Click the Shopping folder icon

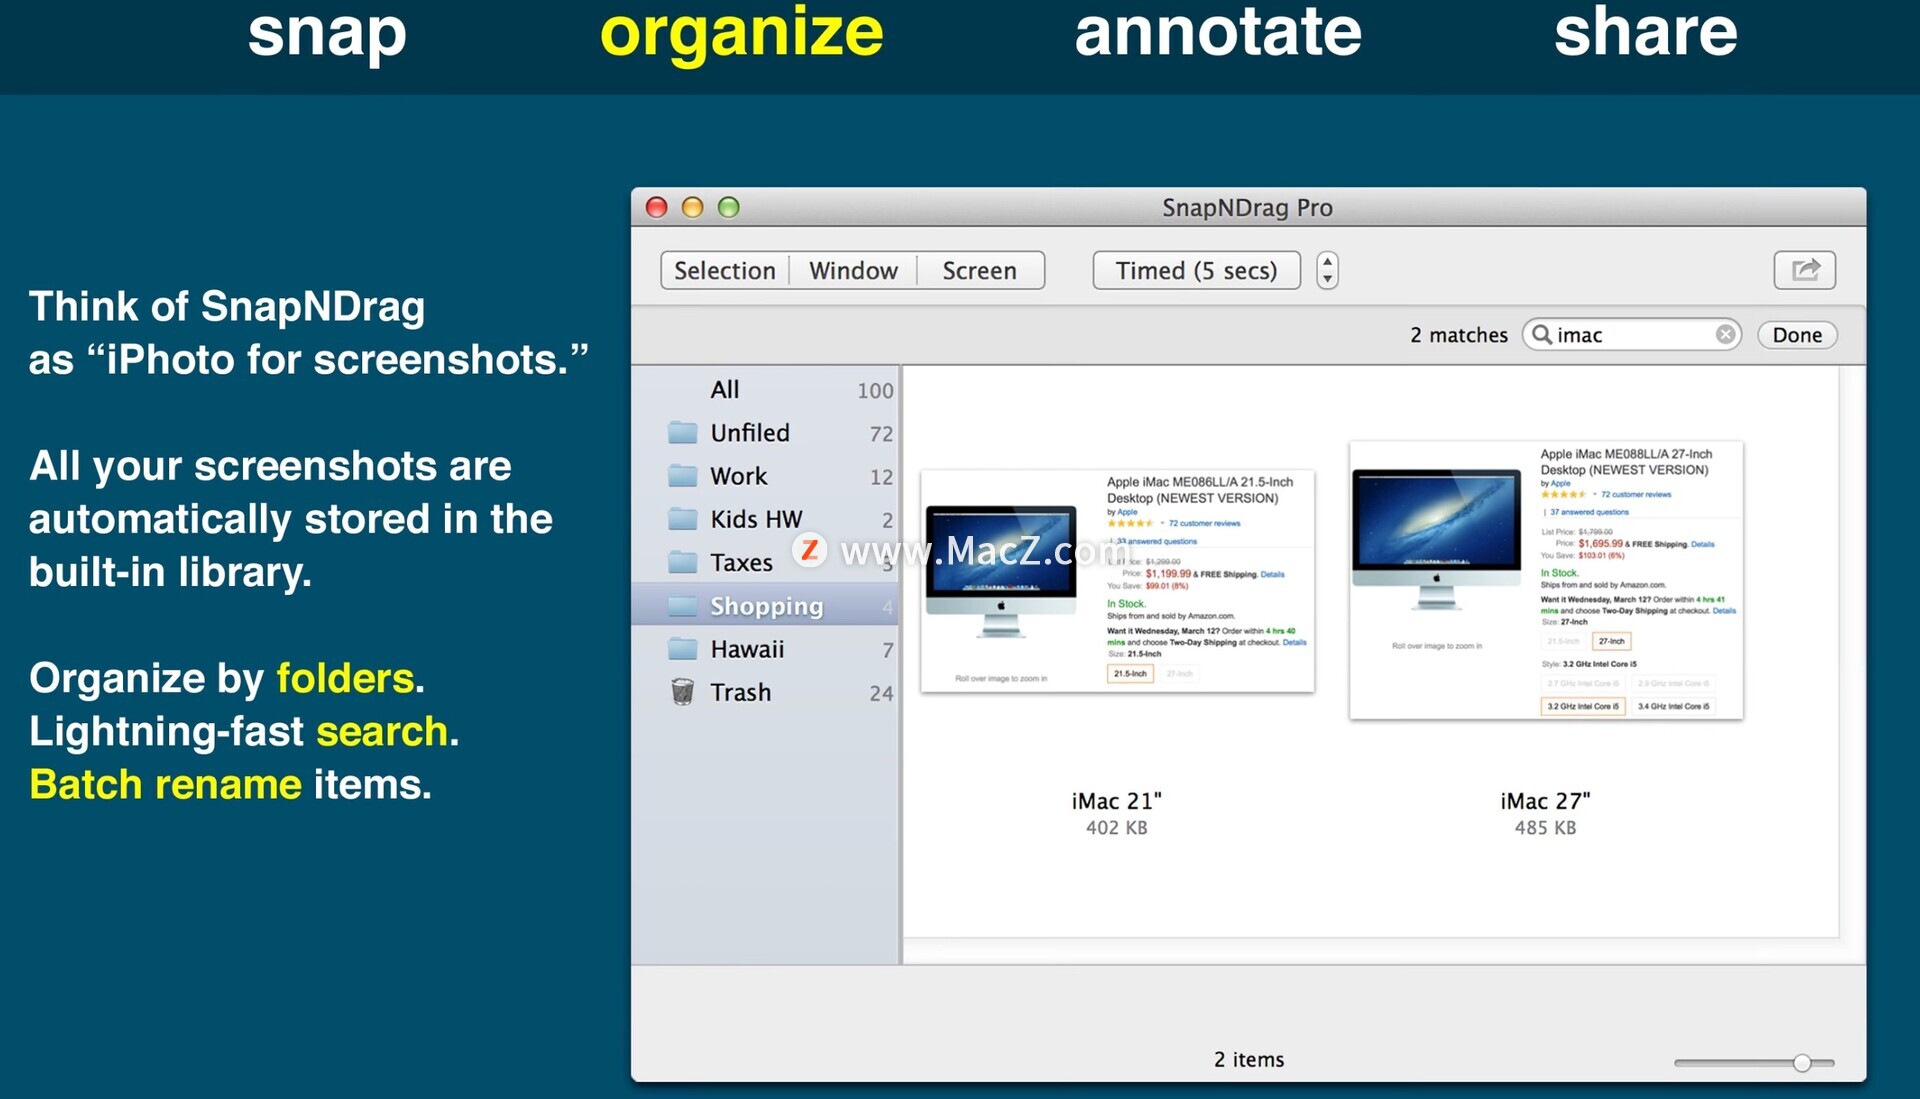point(683,606)
